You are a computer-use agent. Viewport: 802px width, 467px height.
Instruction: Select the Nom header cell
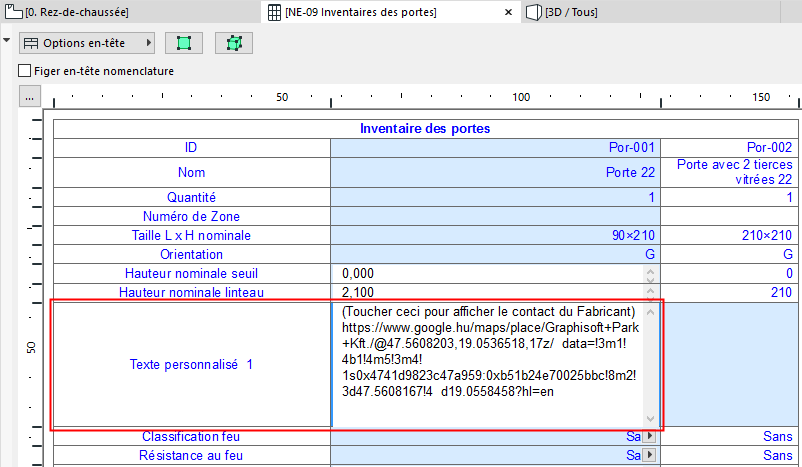(192, 172)
